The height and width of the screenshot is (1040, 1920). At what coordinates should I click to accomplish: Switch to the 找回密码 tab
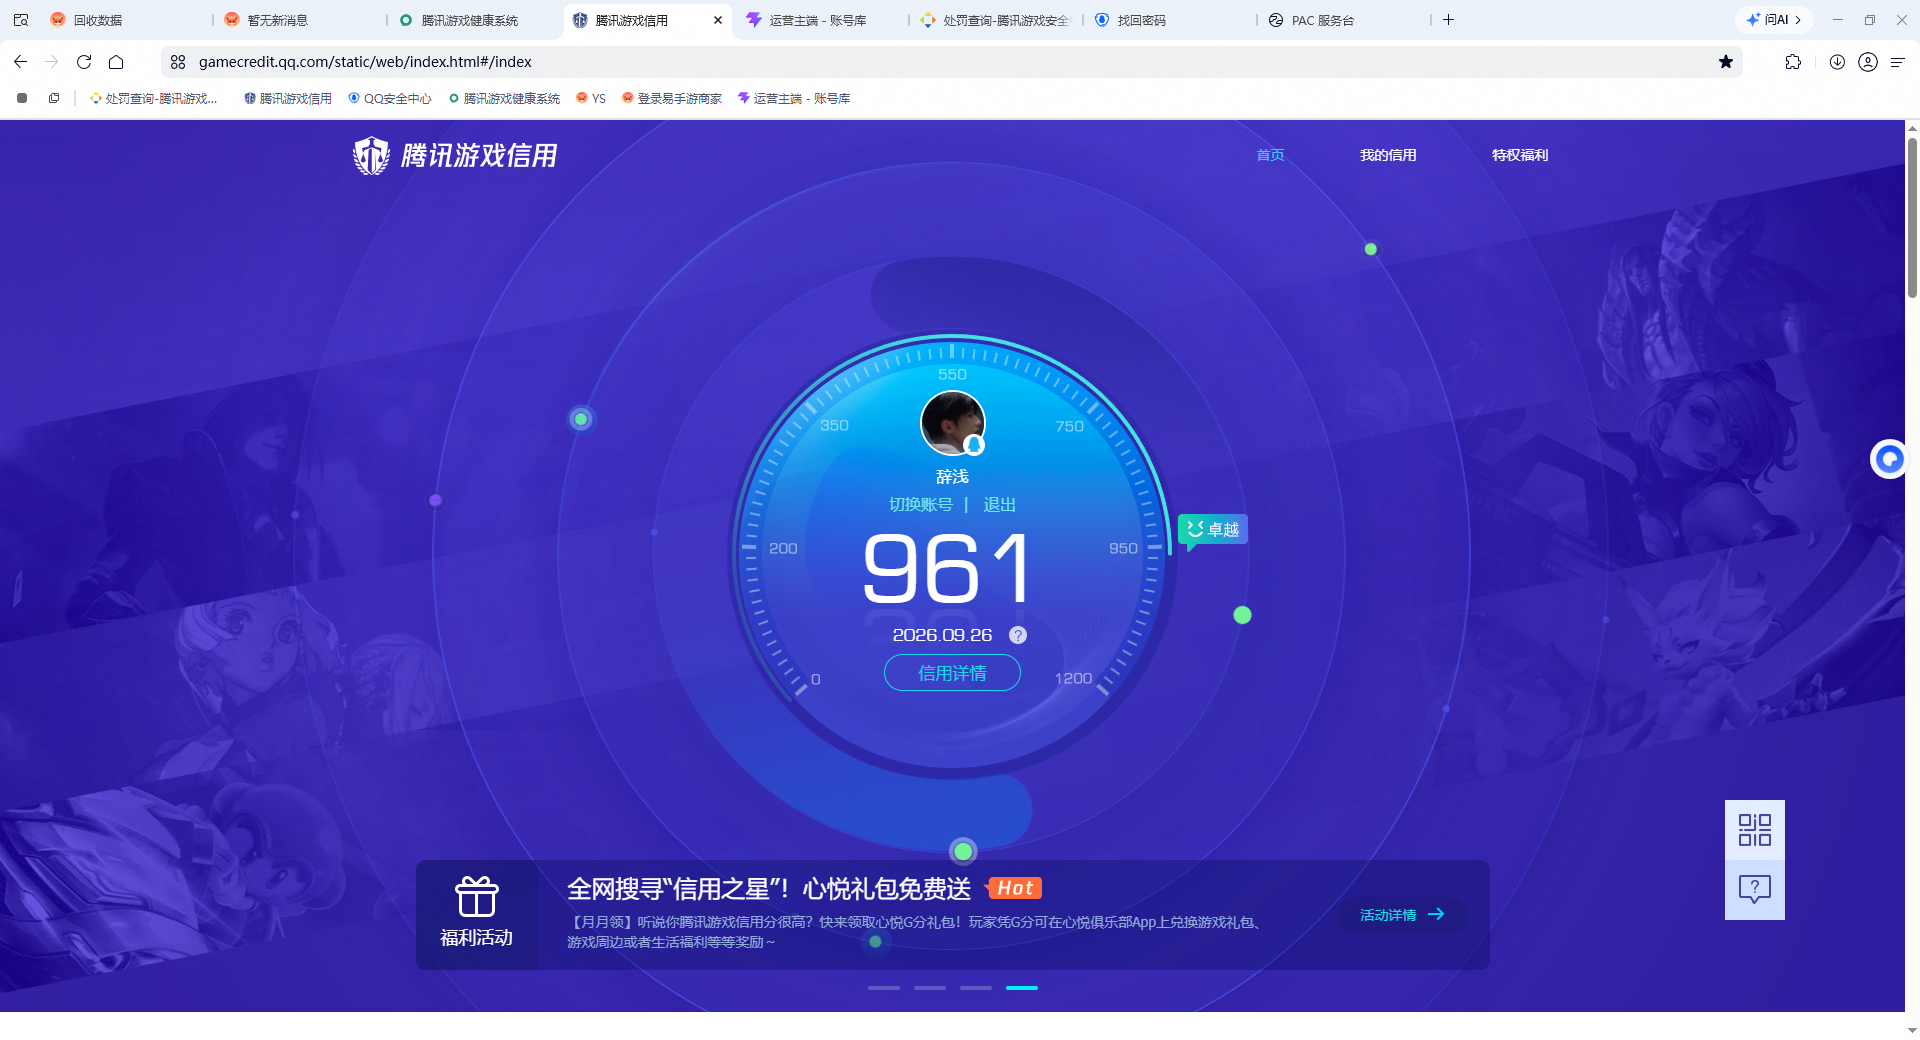(x=1142, y=20)
